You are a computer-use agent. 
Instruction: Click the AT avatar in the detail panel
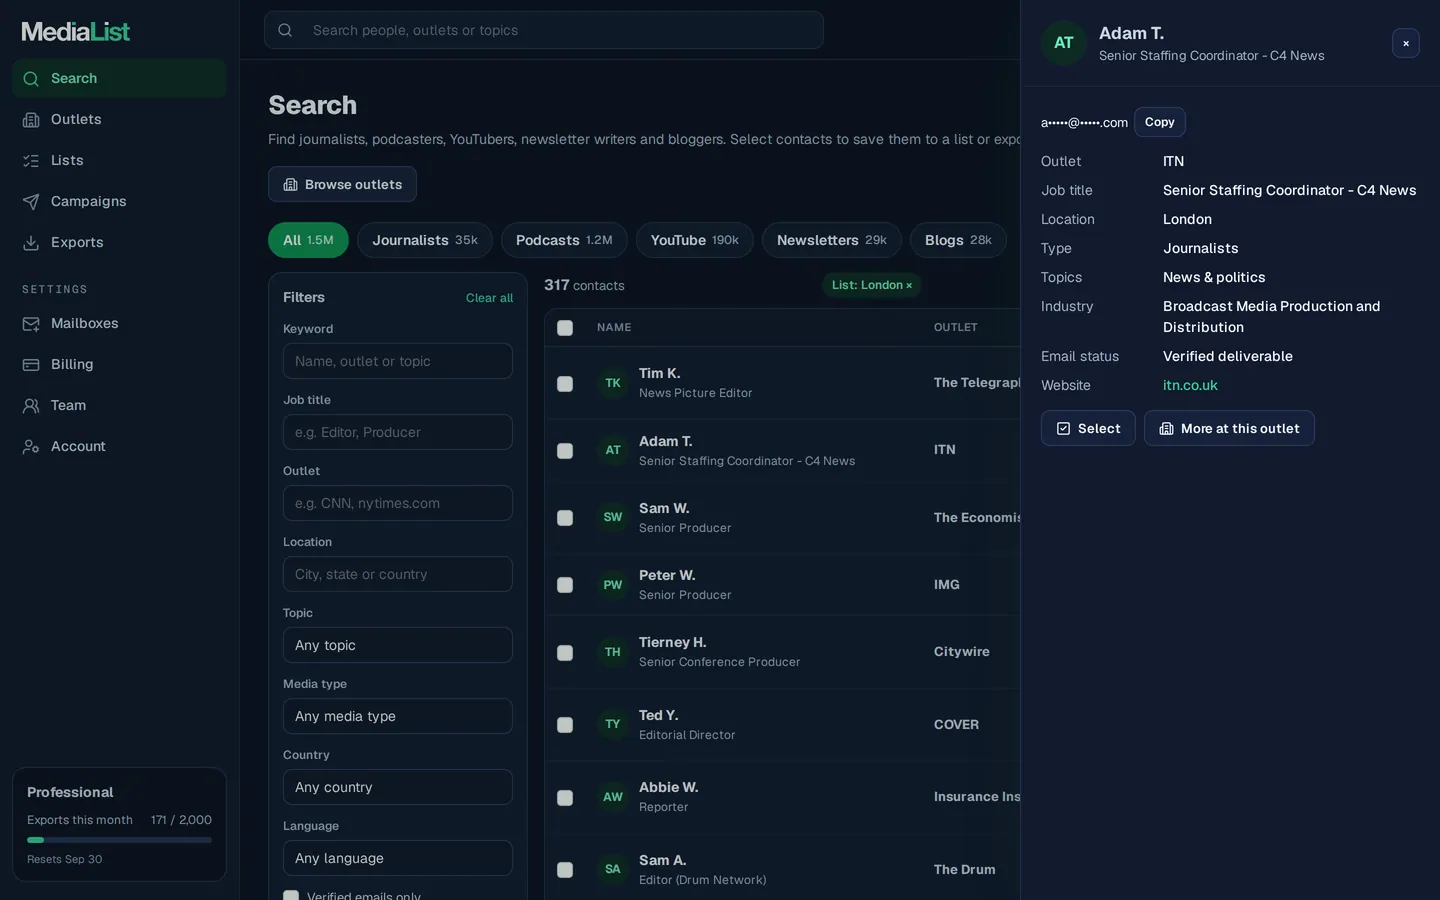tap(1064, 43)
